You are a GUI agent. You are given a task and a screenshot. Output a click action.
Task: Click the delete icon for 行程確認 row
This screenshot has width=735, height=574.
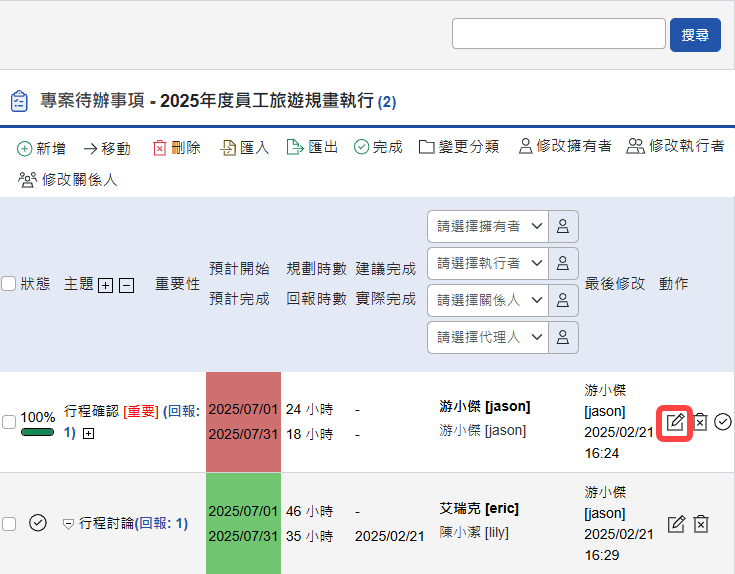pyautogui.click(x=700, y=422)
